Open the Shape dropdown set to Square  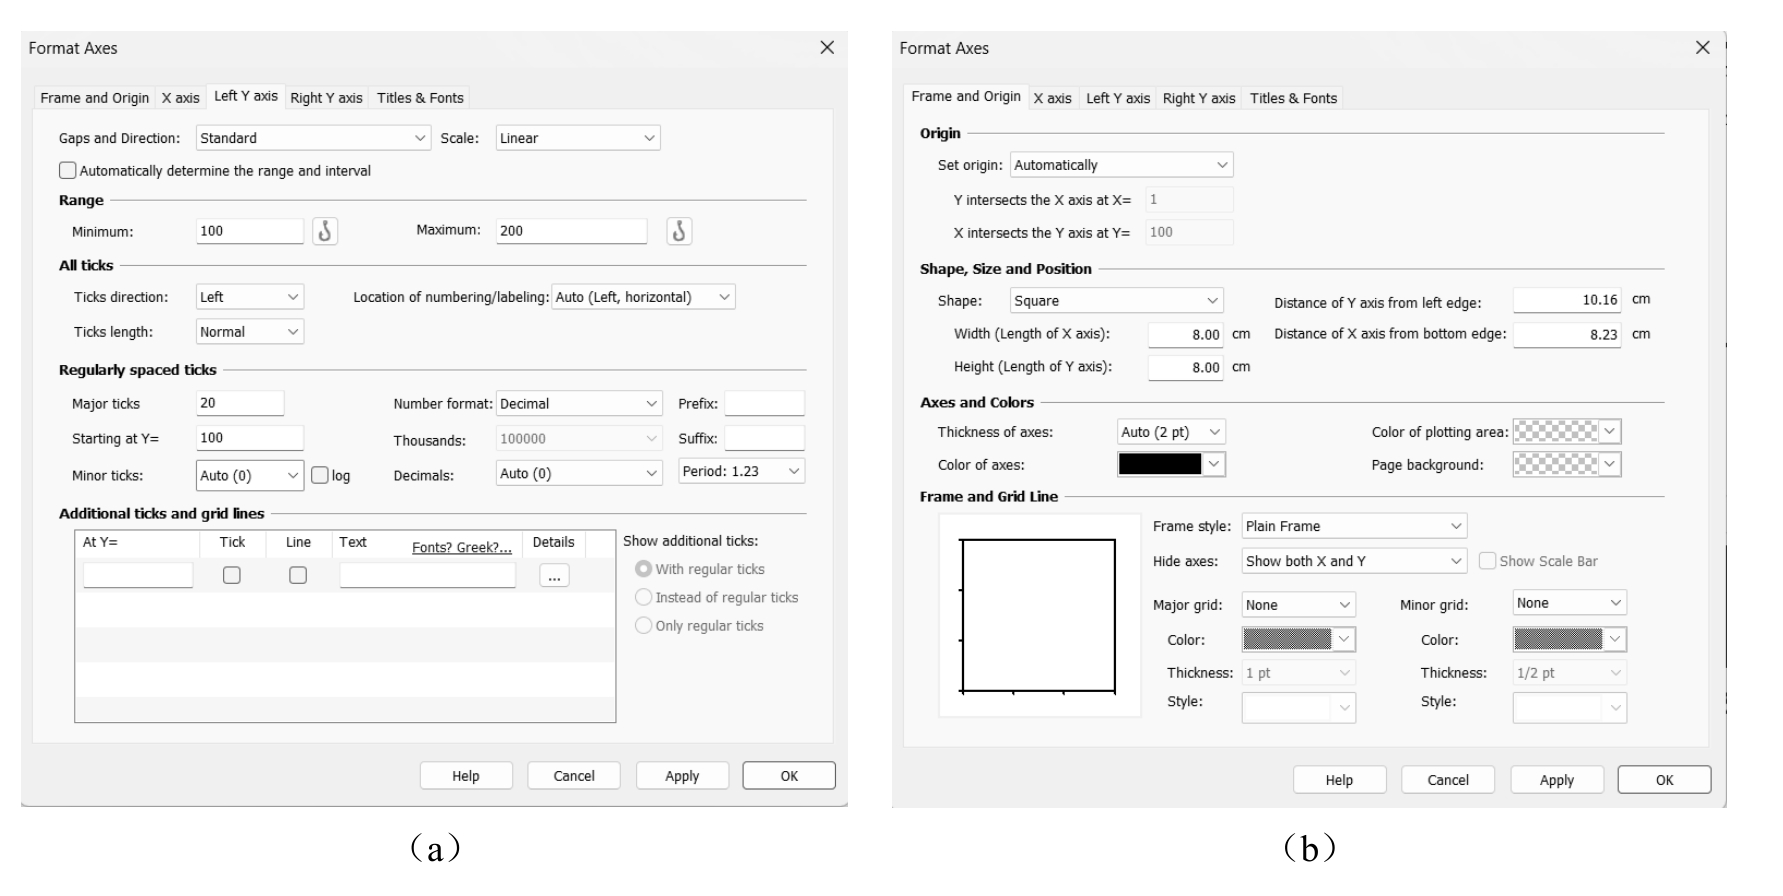(1116, 301)
